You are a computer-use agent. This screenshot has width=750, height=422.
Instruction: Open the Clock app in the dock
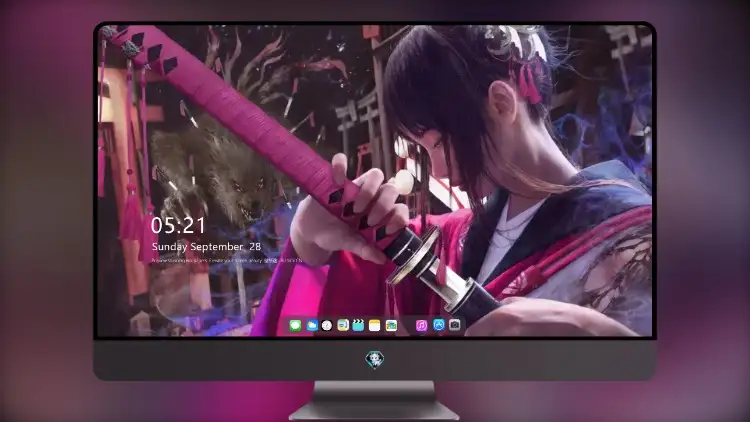327,326
